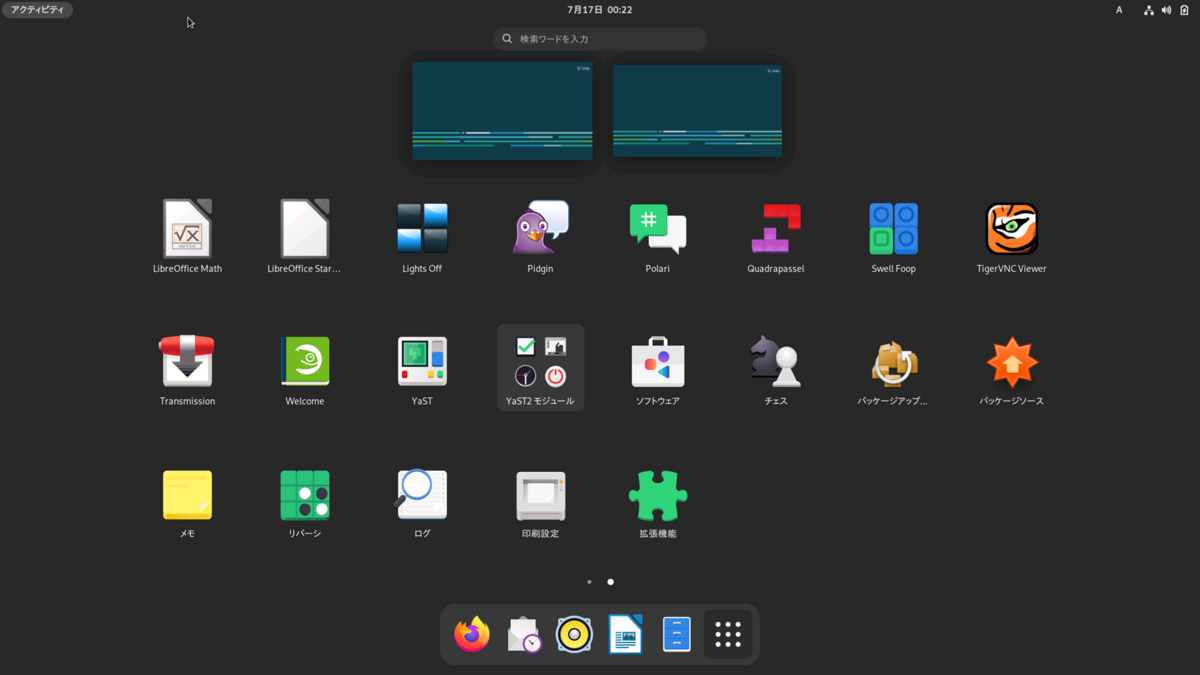1200x675 pixels.
Task: Launch 拡張機能 extensions app
Action: click(x=657, y=502)
